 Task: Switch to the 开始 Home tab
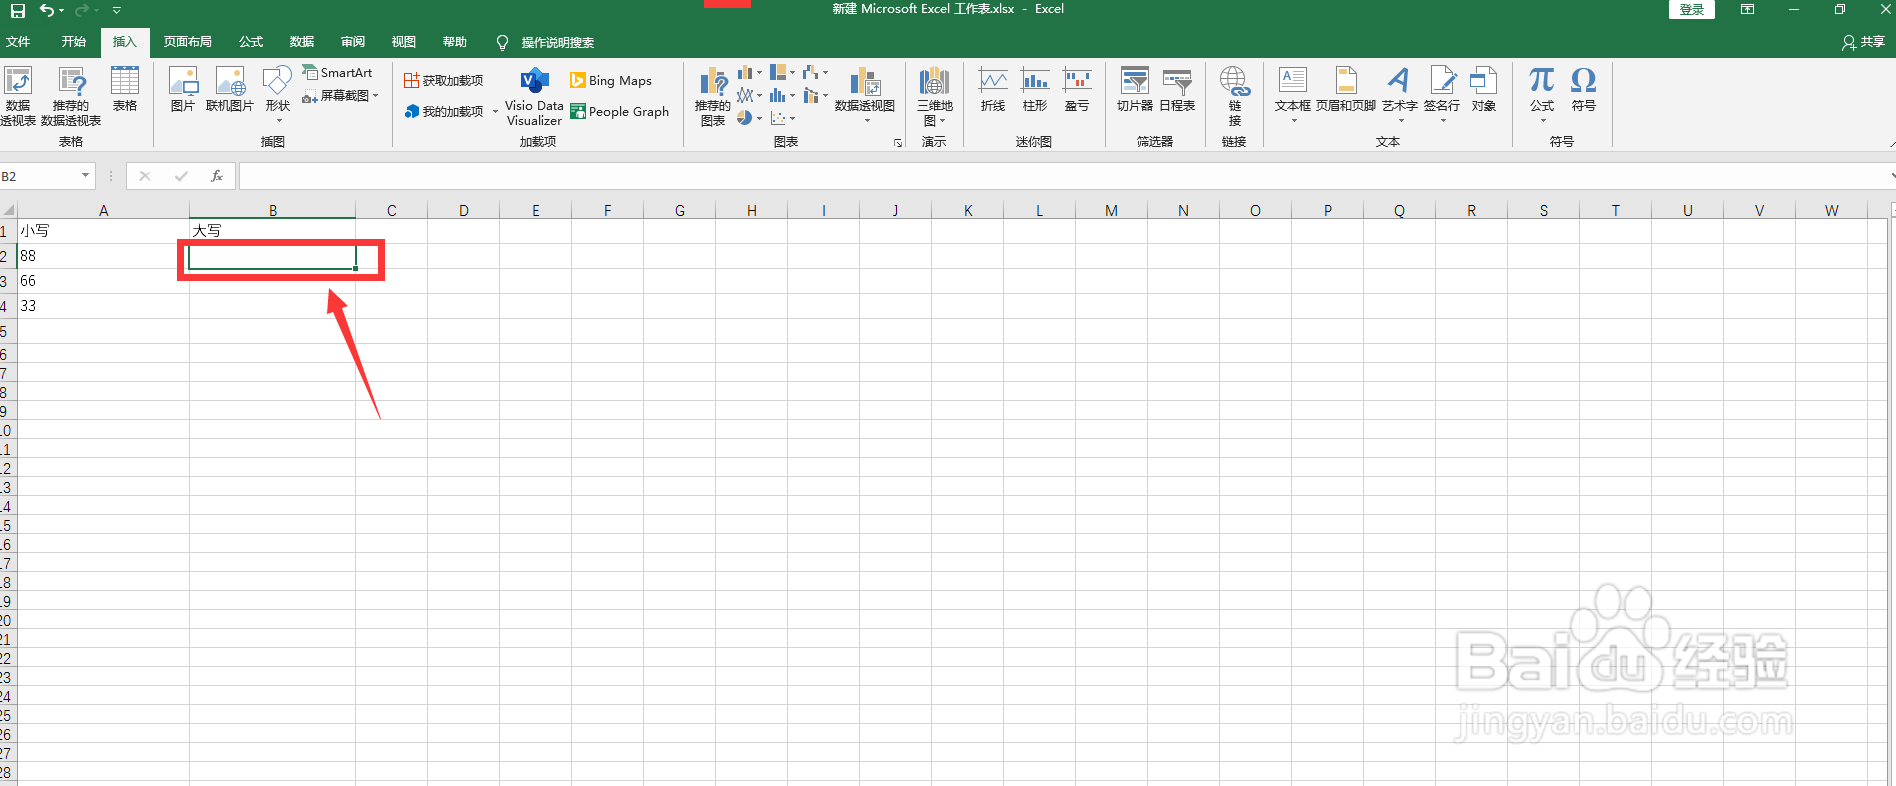pyautogui.click(x=74, y=42)
